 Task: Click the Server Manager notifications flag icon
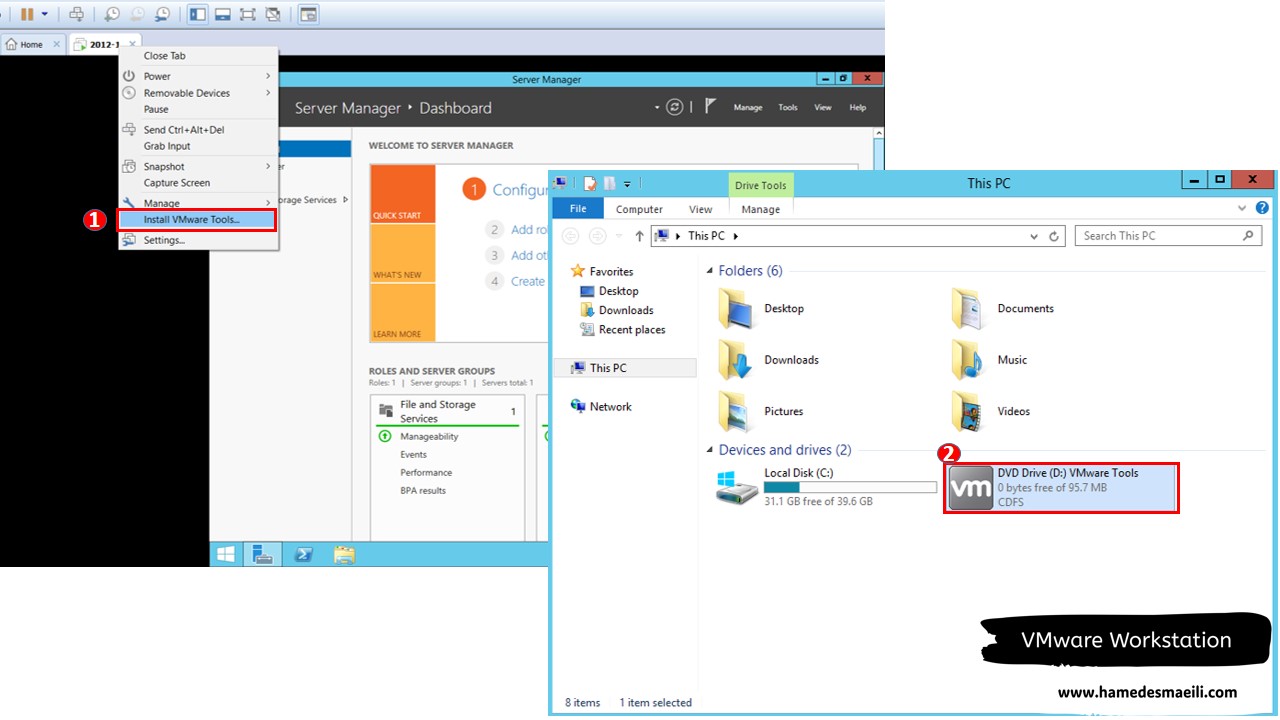pos(711,106)
